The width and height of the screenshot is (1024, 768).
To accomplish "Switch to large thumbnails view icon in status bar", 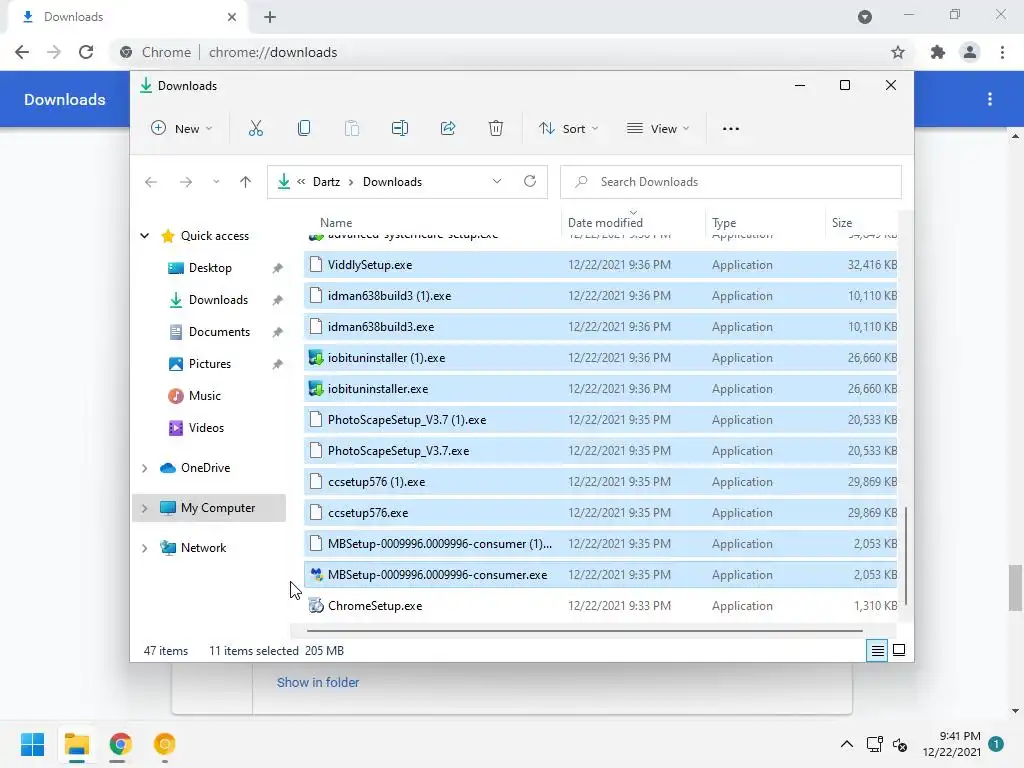I will tap(899, 650).
